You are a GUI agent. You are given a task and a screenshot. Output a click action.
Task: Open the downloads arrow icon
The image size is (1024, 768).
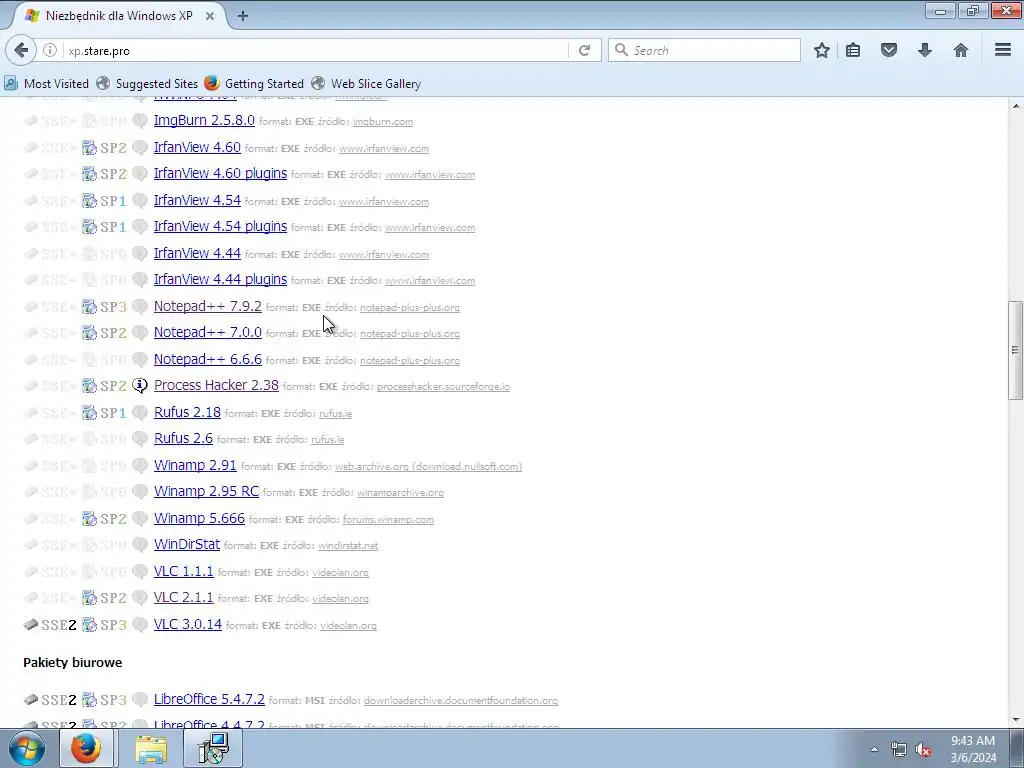click(x=925, y=50)
